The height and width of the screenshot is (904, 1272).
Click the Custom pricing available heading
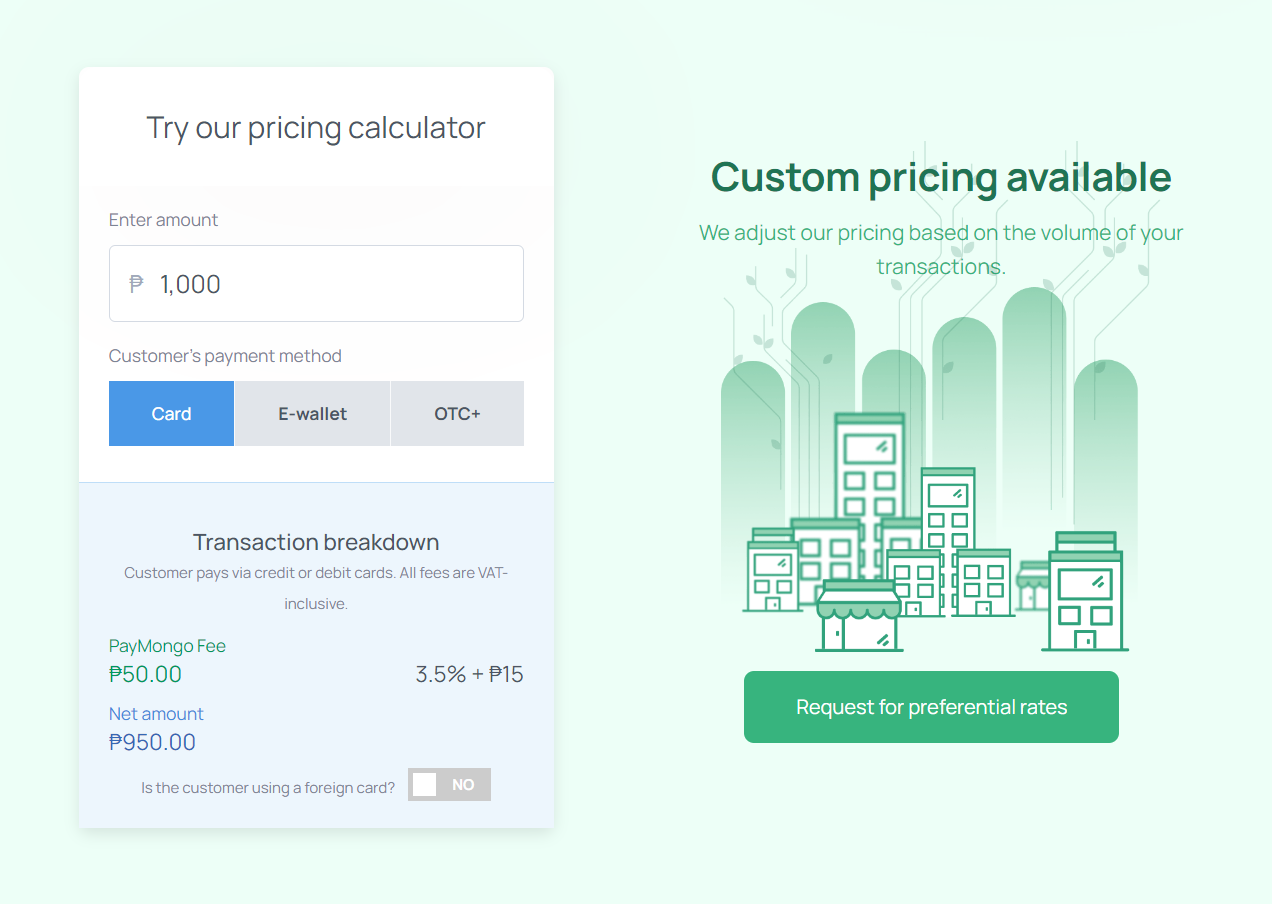click(941, 178)
